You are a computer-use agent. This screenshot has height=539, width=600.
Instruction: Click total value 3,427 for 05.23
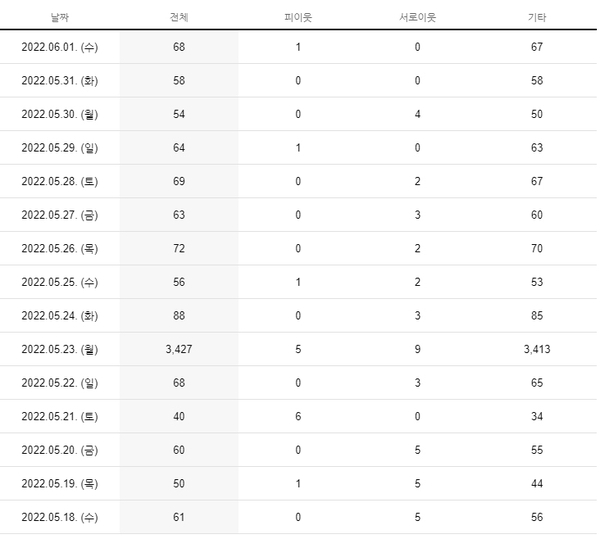tap(179, 349)
